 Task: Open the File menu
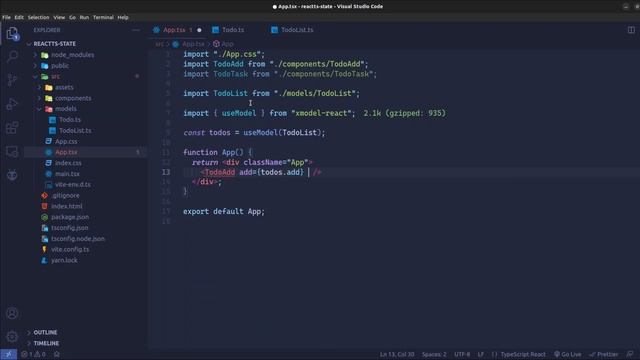(7, 18)
